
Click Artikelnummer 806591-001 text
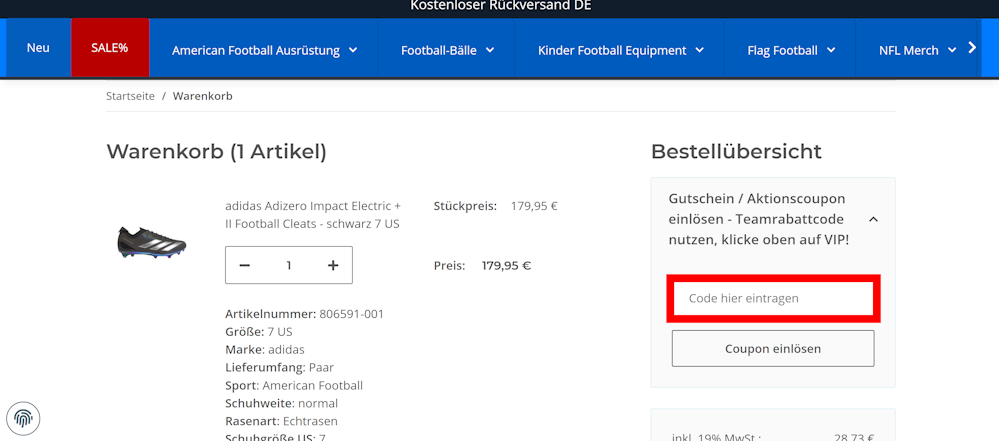click(x=305, y=314)
